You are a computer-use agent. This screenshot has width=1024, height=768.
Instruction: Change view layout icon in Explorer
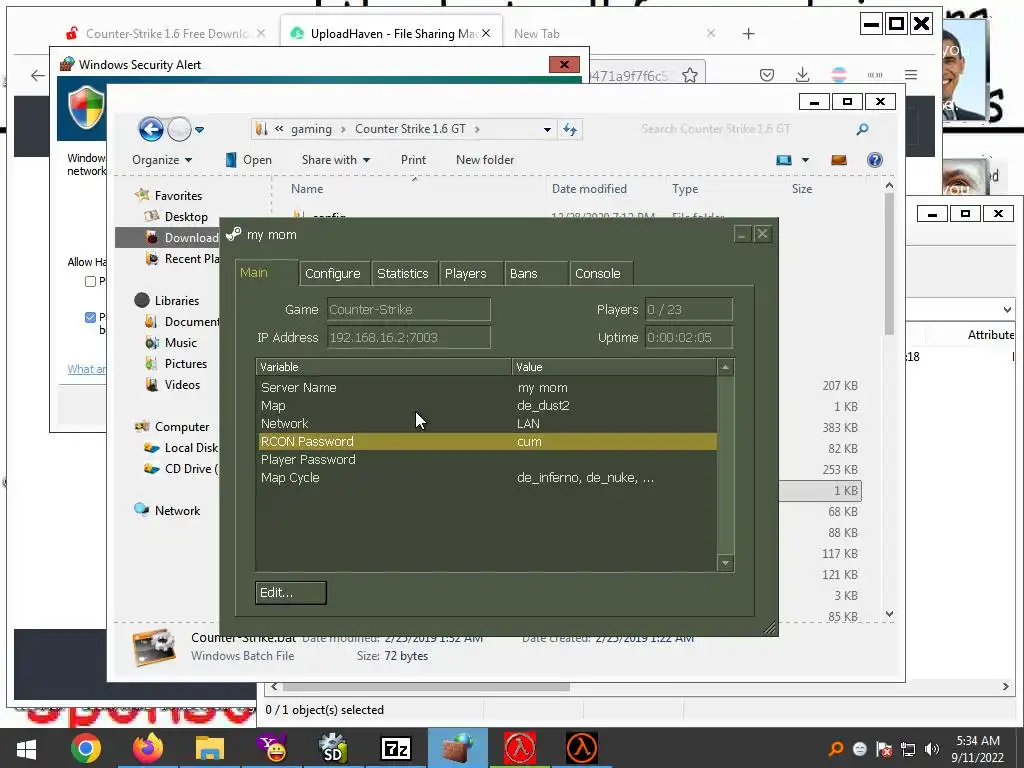pyautogui.click(x=784, y=160)
